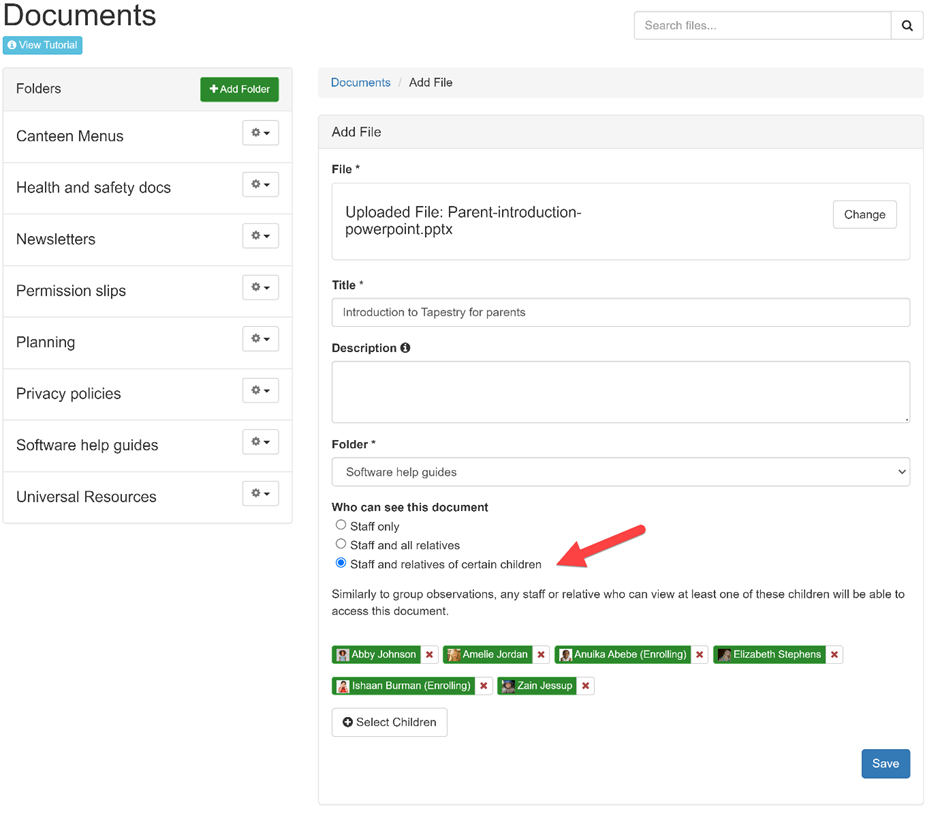Remove Amelie Jordan from selected children
Image resolution: width=940 pixels, height=816 pixels.
[x=541, y=655]
